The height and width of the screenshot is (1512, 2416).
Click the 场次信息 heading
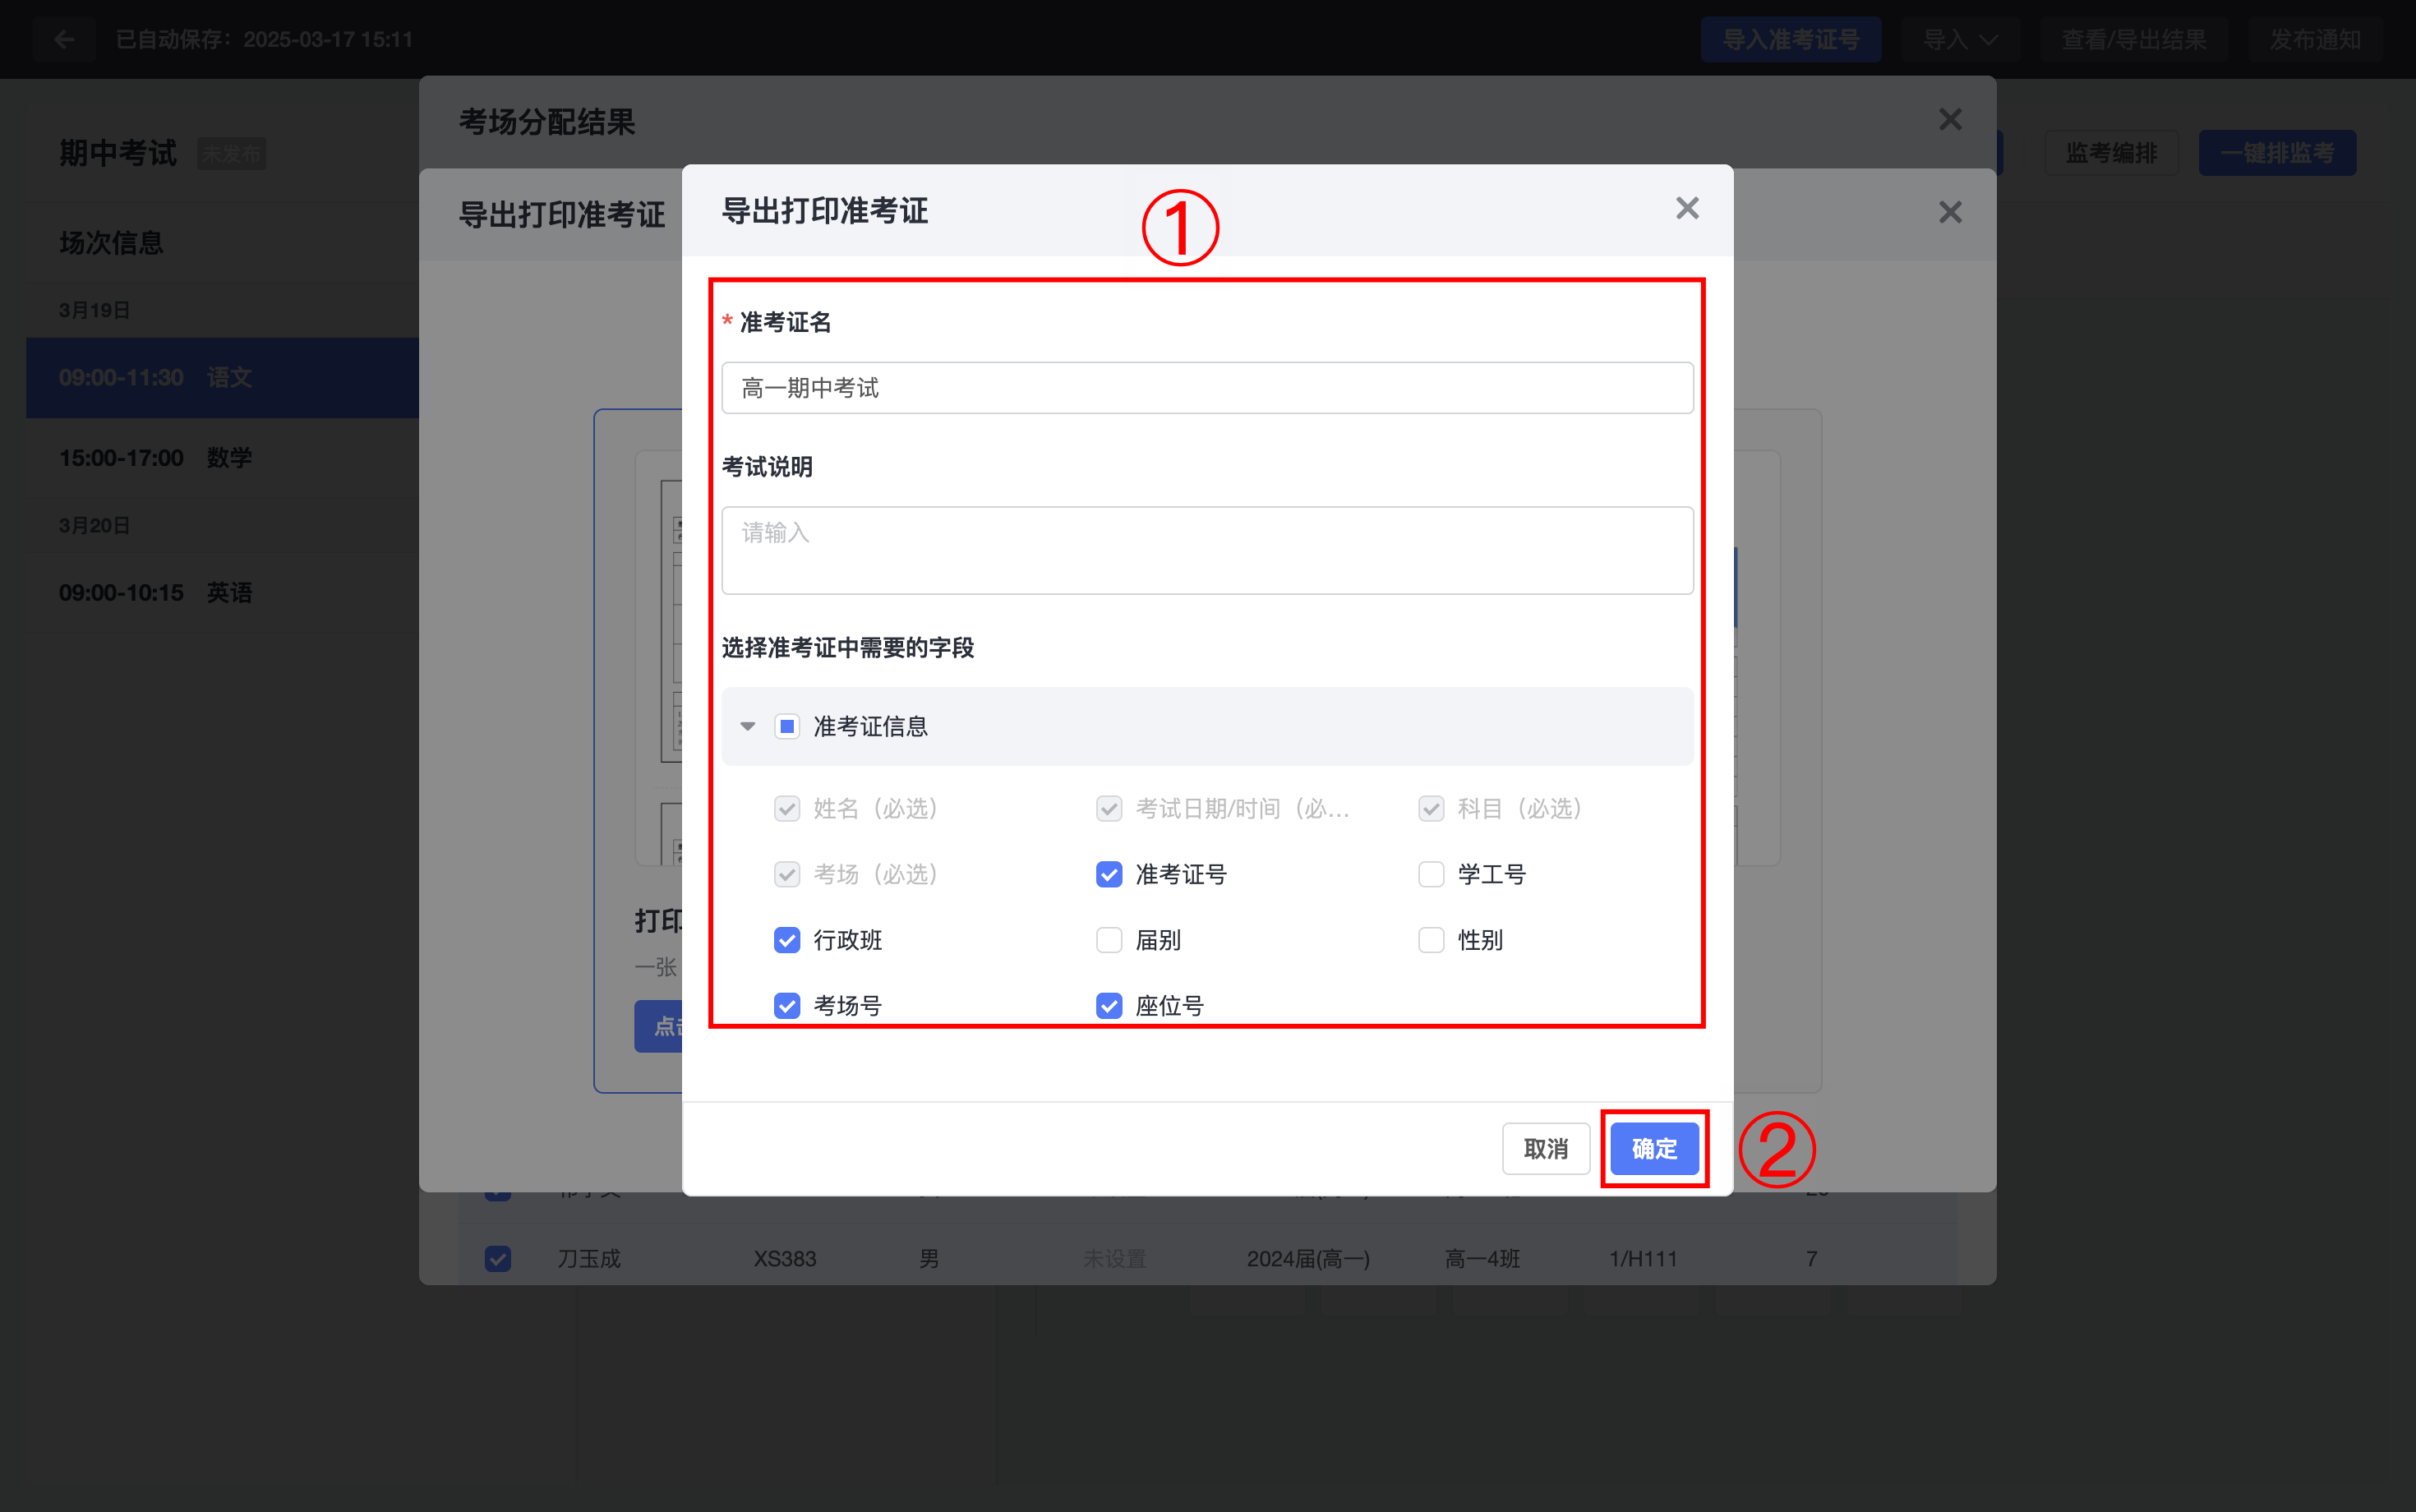tap(111, 243)
